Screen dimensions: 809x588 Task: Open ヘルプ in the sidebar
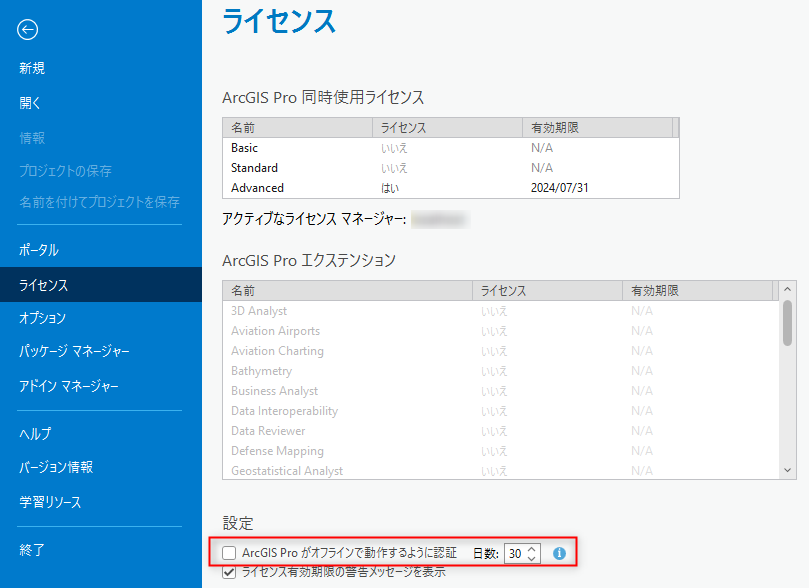click(35, 434)
